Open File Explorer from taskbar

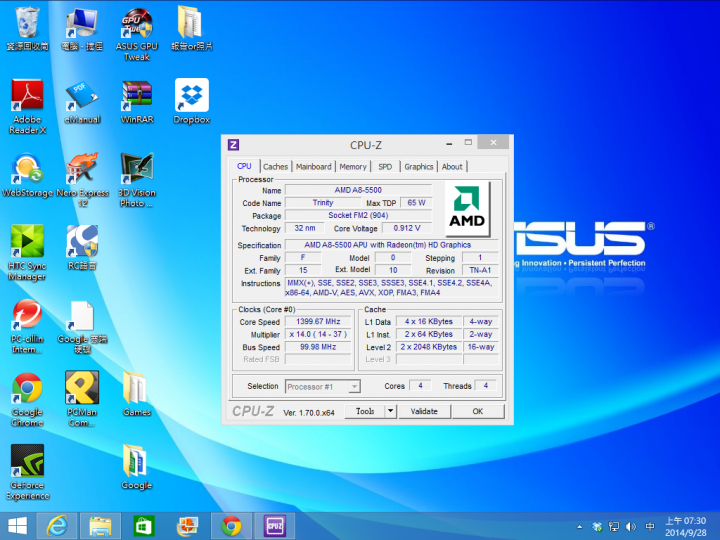pos(100,526)
